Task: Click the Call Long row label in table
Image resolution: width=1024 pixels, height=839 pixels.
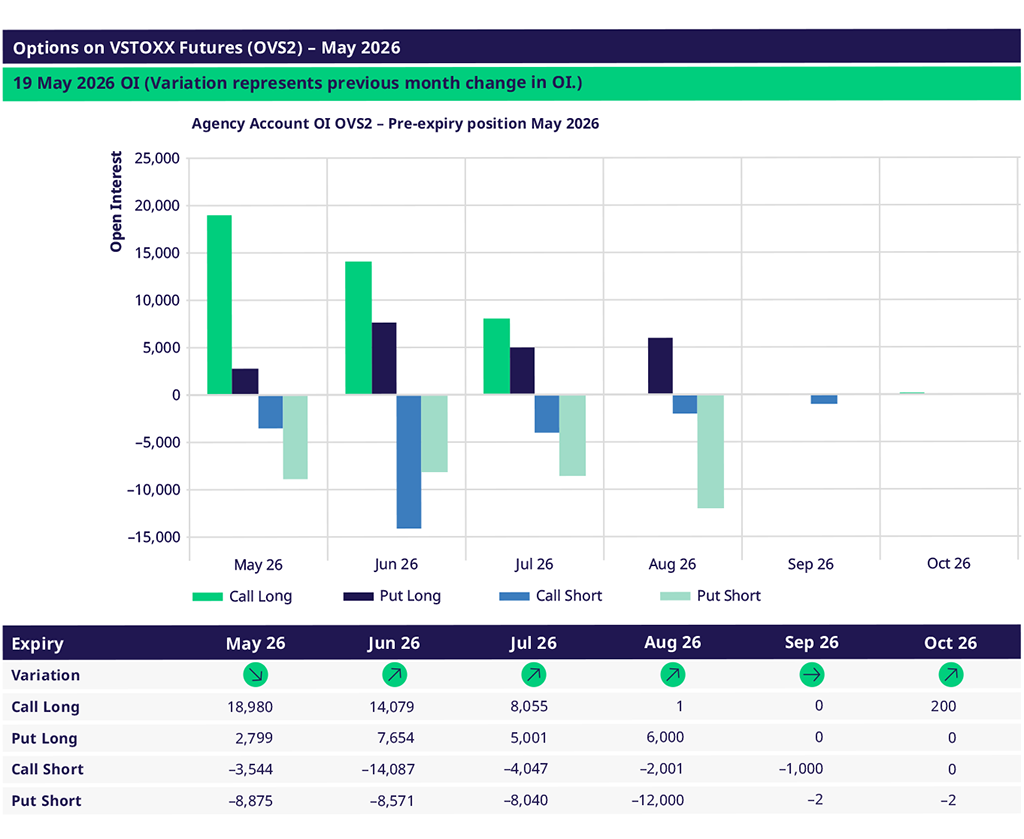Action: coord(46,707)
